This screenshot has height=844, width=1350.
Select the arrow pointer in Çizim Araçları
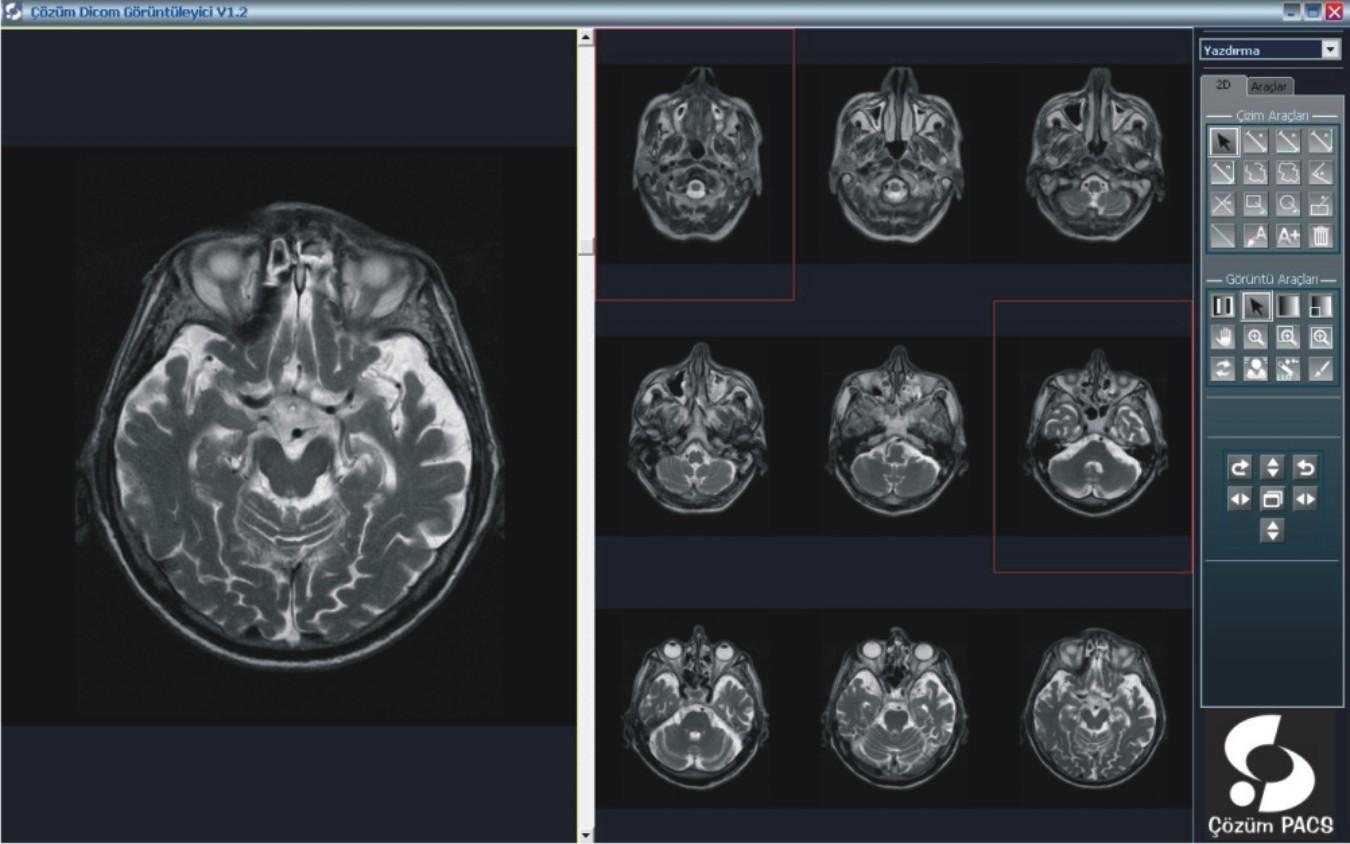click(x=1223, y=142)
